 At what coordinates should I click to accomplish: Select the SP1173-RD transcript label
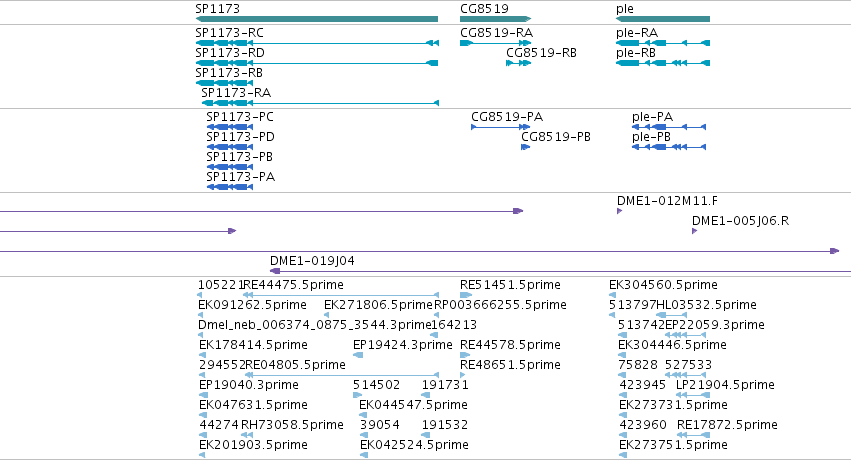[230, 53]
